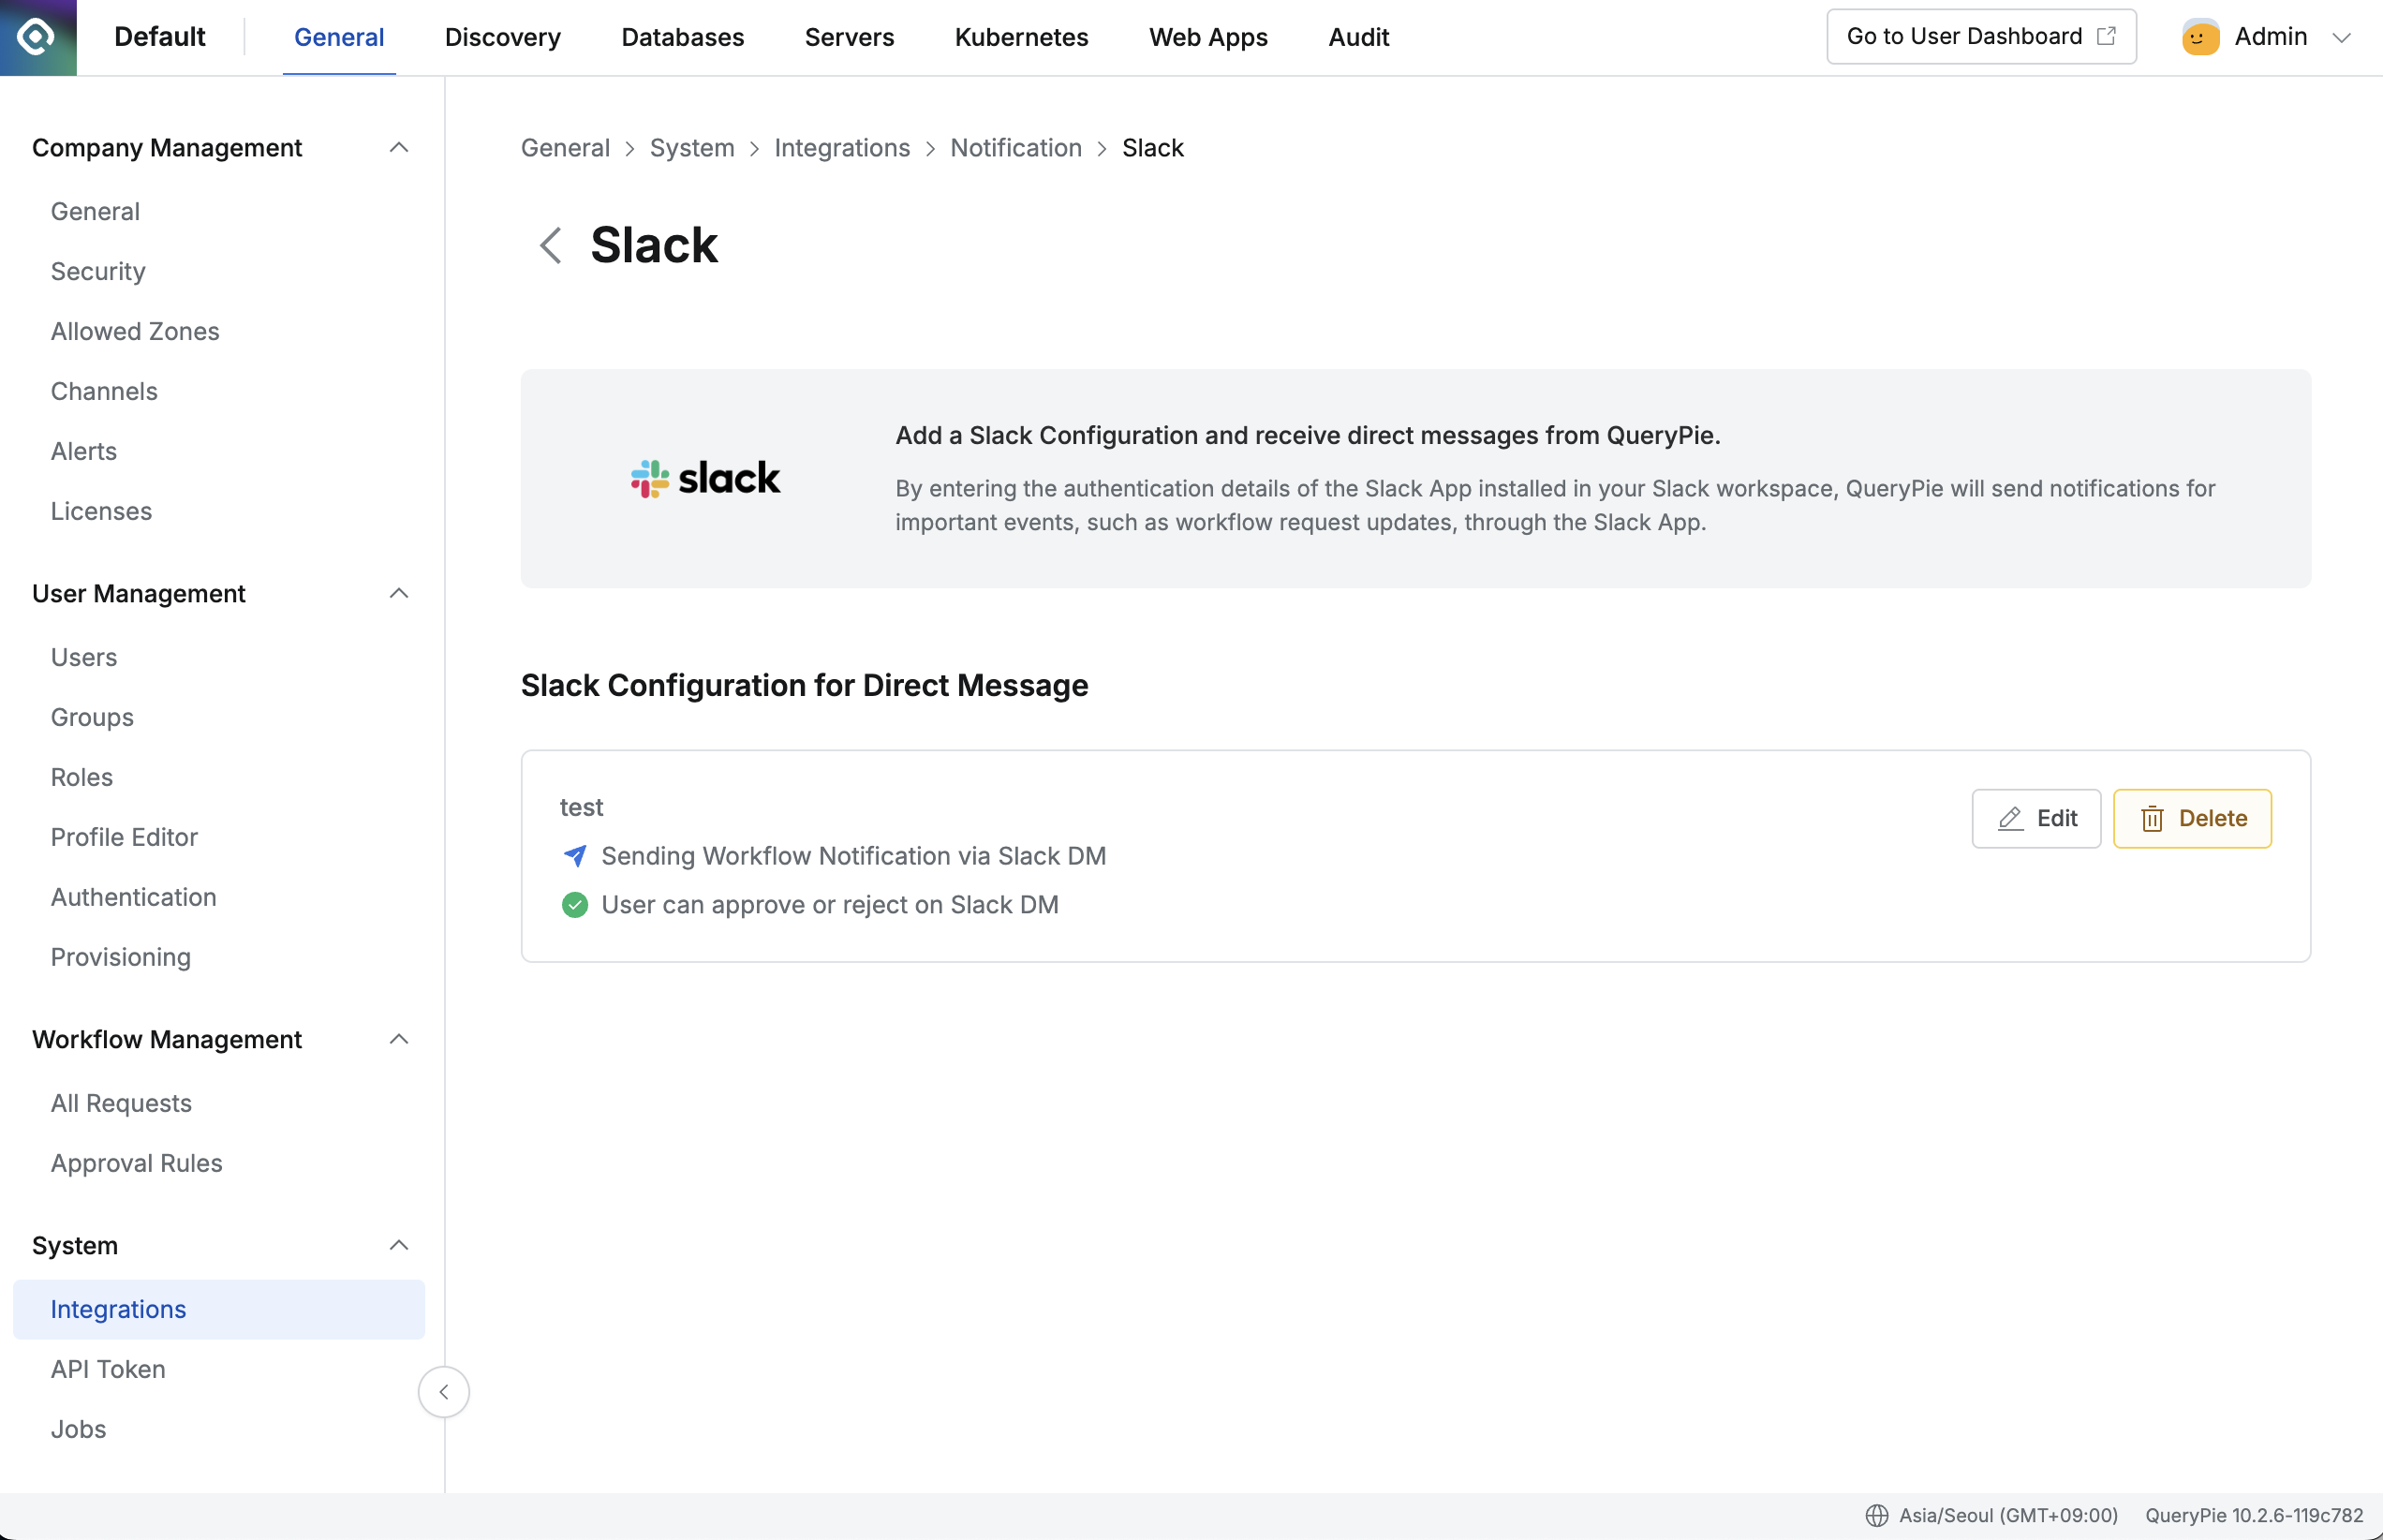Click the QueryPie logo icon
Viewport: 2383px width, 1540px height.
pyautogui.click(x=37, y=37)
